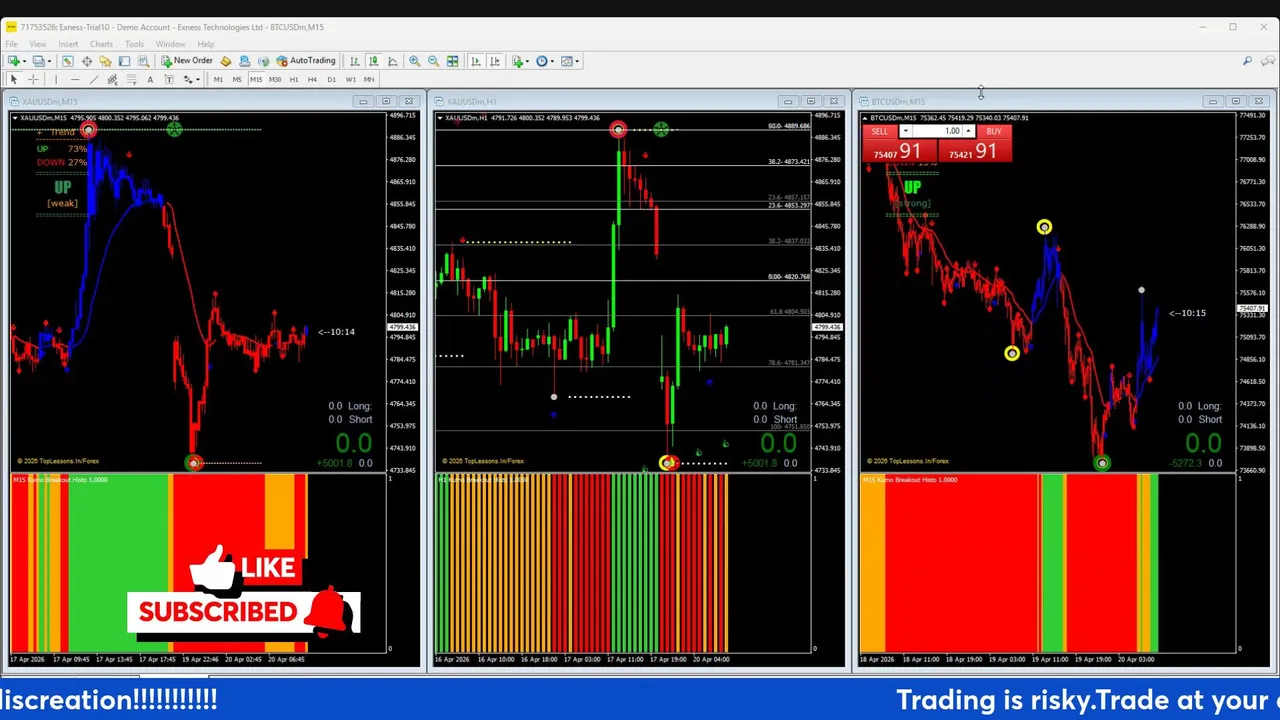1280x720 pixels.
Task: Open the New Chart toolbar icon
Action: coord(14,61)
